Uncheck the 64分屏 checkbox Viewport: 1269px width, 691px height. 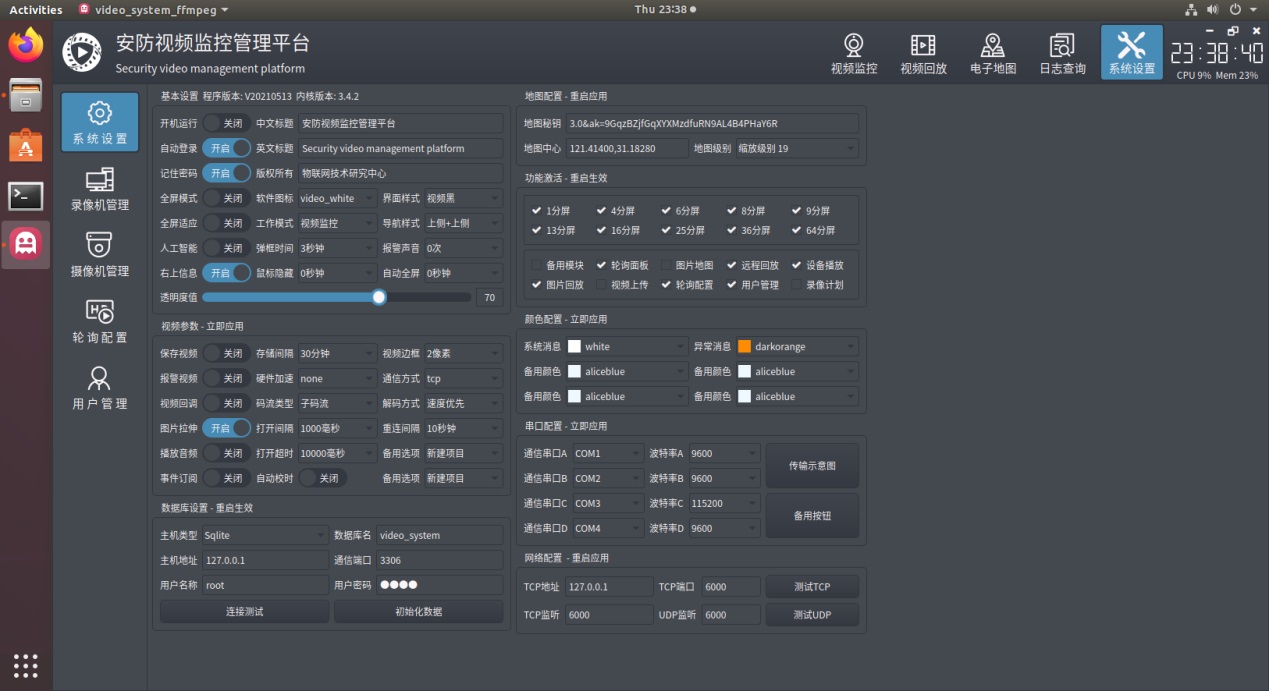(x=797, y=230)
